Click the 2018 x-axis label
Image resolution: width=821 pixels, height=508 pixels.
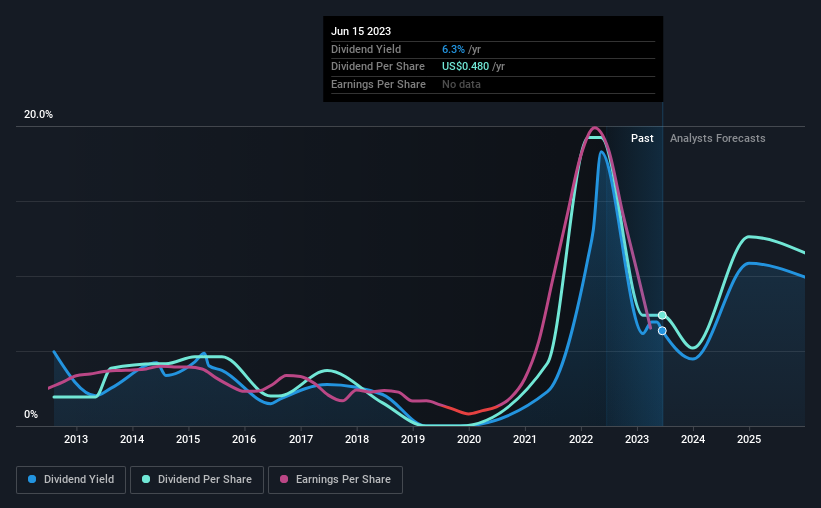(357, 439)
